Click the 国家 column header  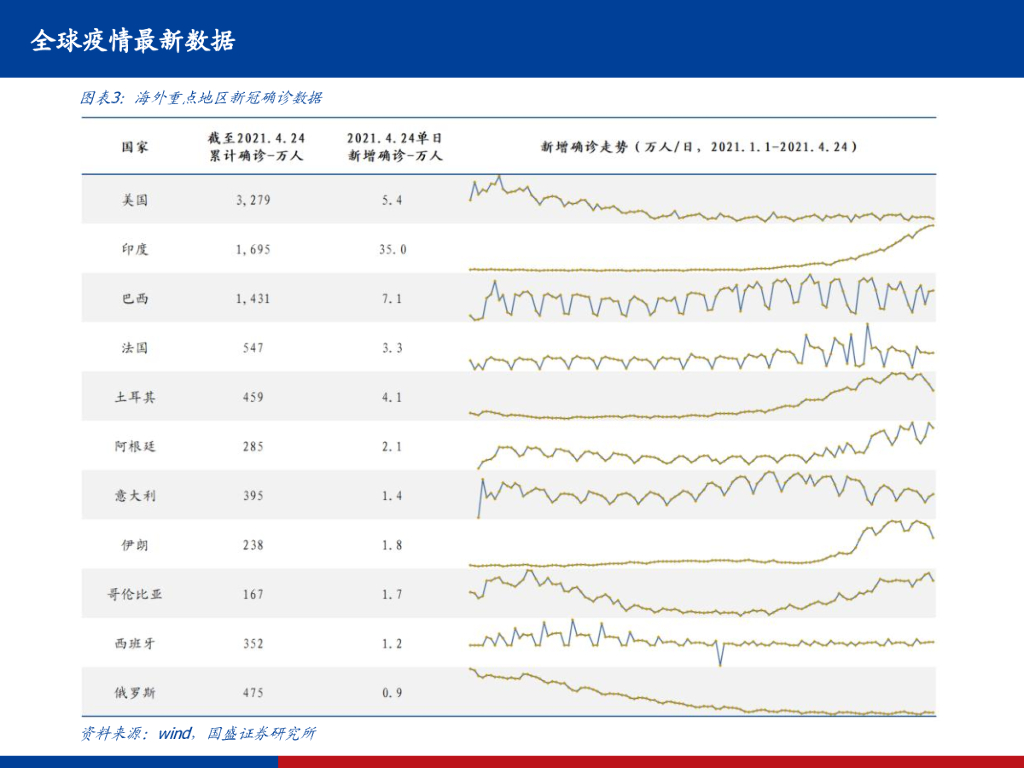pos(135,146)
